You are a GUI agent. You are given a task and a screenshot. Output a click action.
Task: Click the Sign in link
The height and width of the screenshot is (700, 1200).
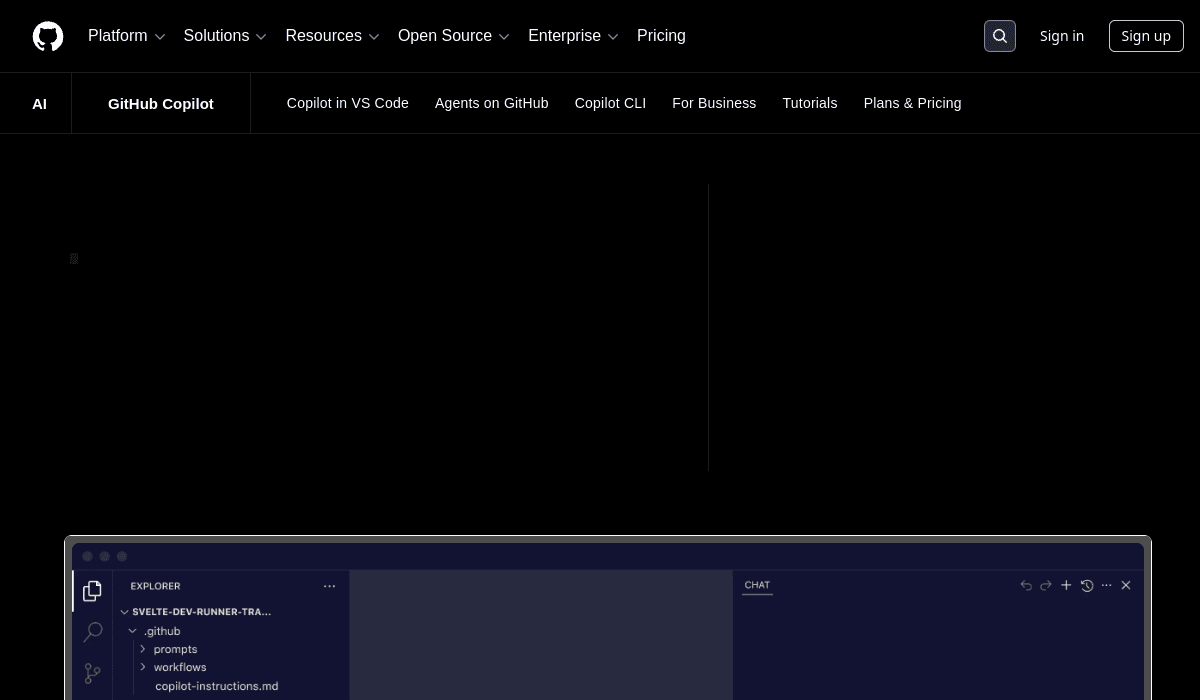pyautogui.click(x=1062, y=36)
